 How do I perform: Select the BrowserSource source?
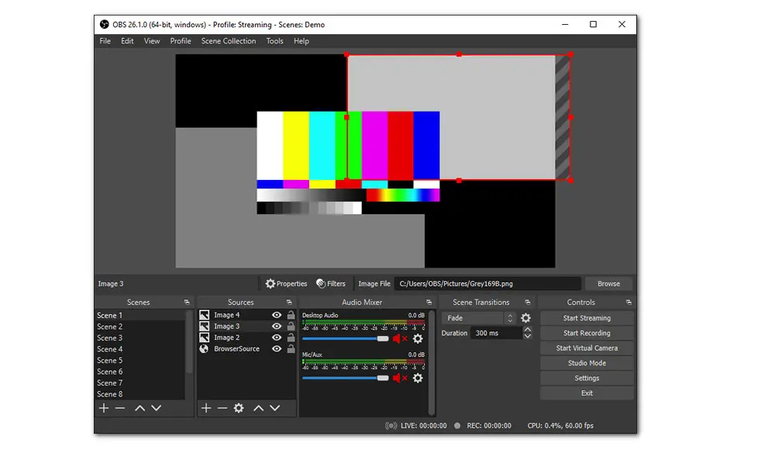pos(236,349)
